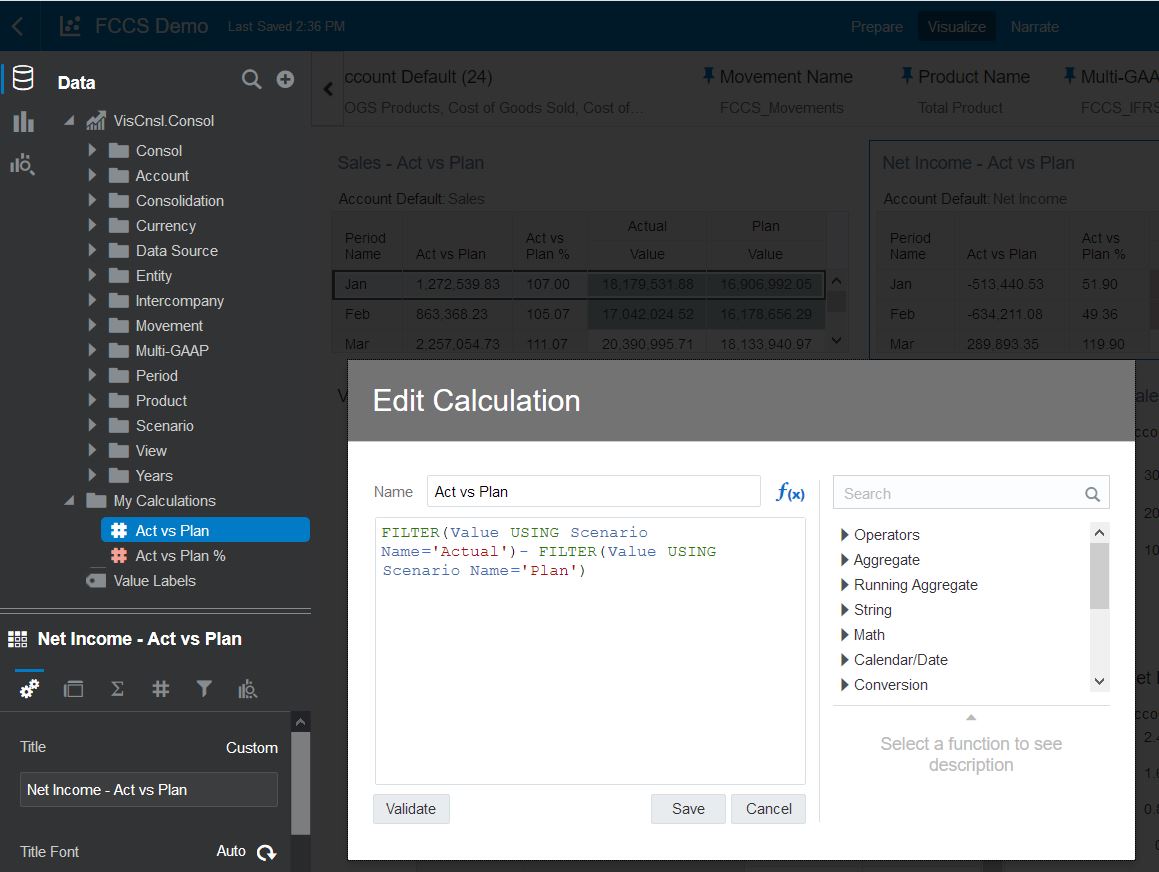The height and width of the screenshot is (872, 1159).
Task: Click the plus icon to add a dataset
Action: coord(285,79)
